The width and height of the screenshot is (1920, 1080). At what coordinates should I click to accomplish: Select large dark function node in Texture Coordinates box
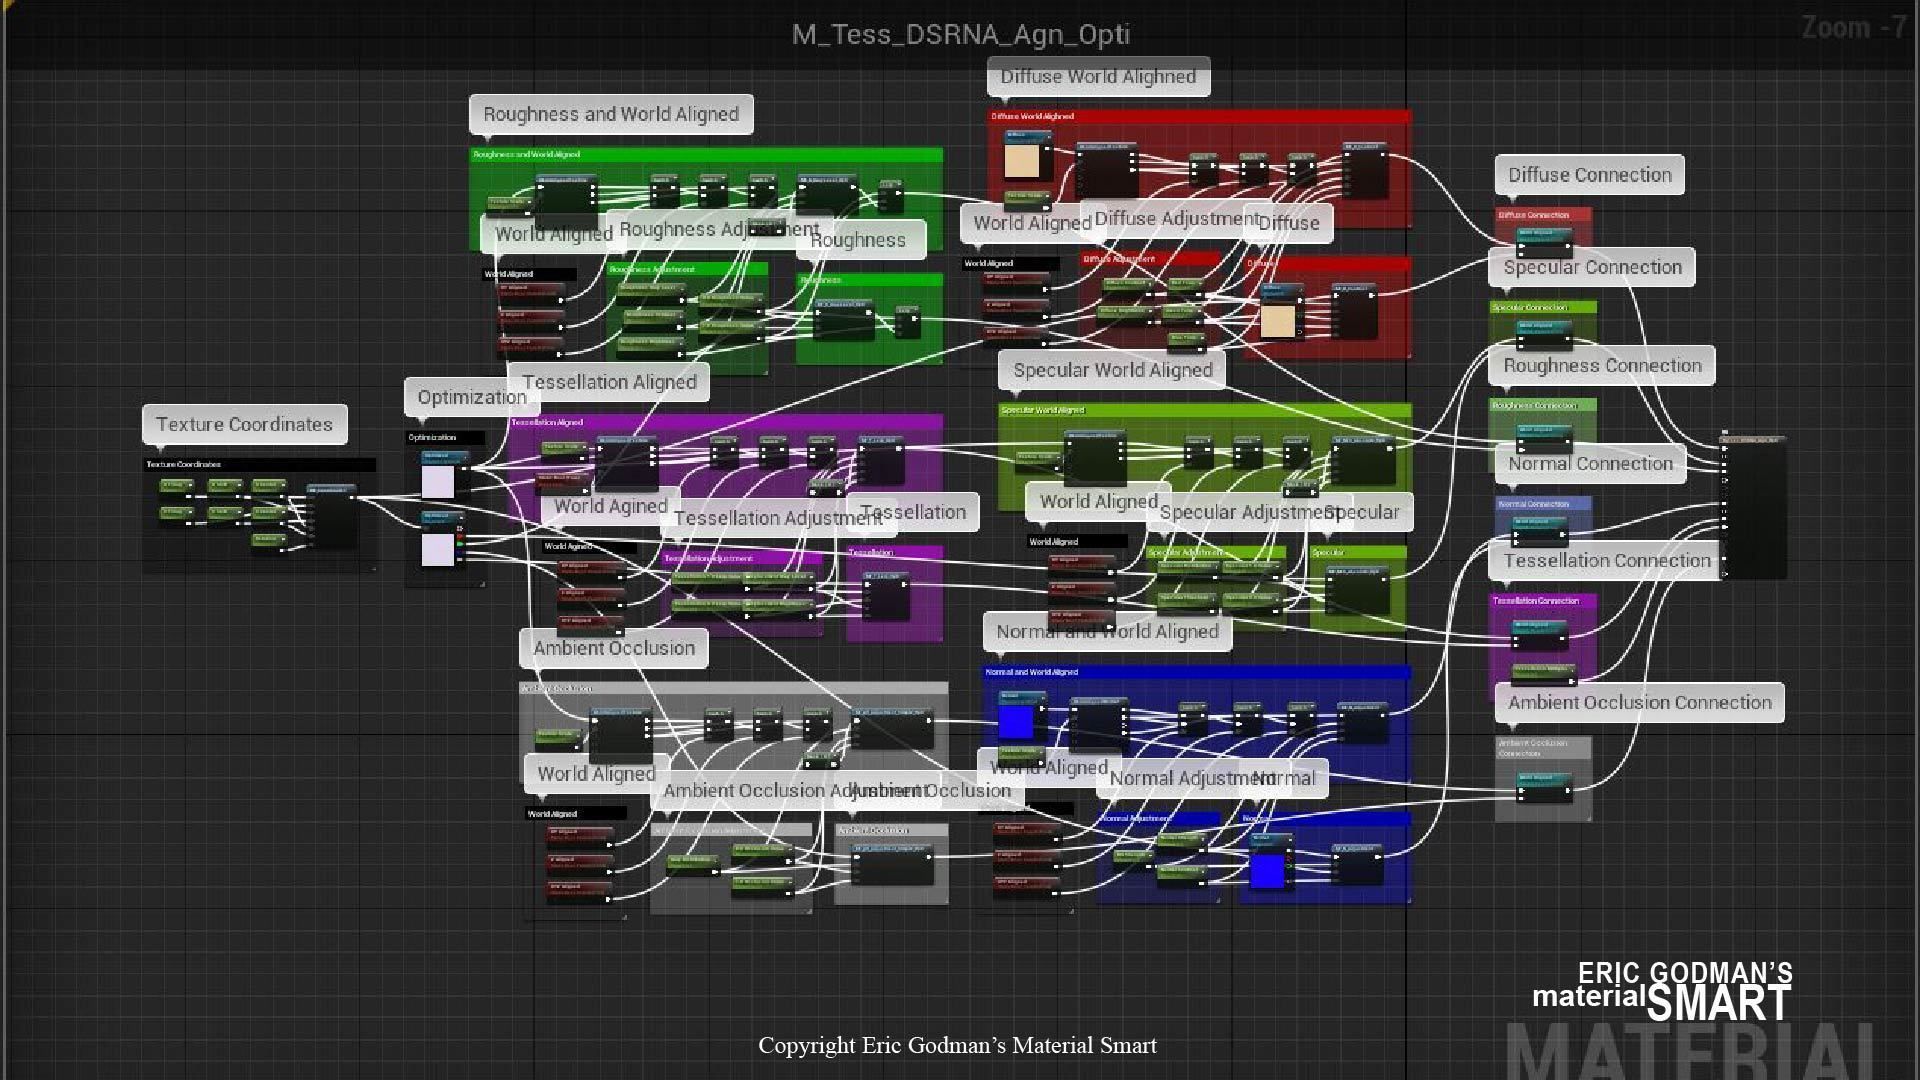pos(333,517)
